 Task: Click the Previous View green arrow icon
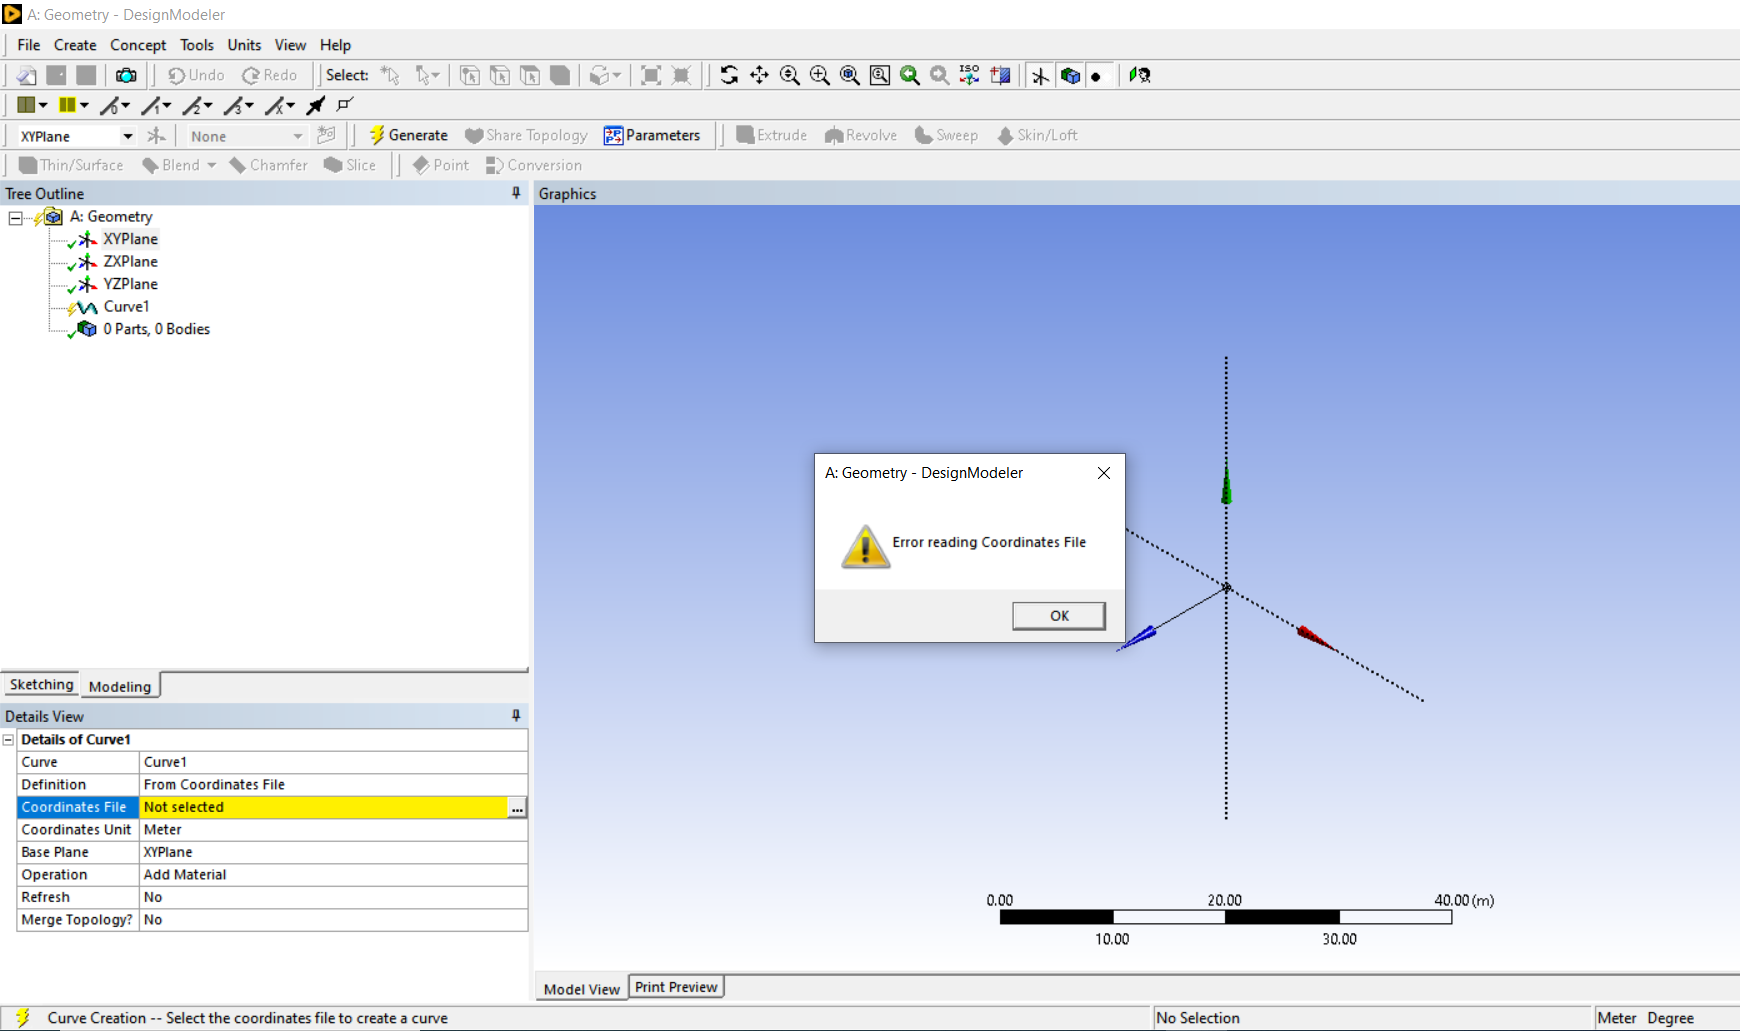tap(909, 75)
